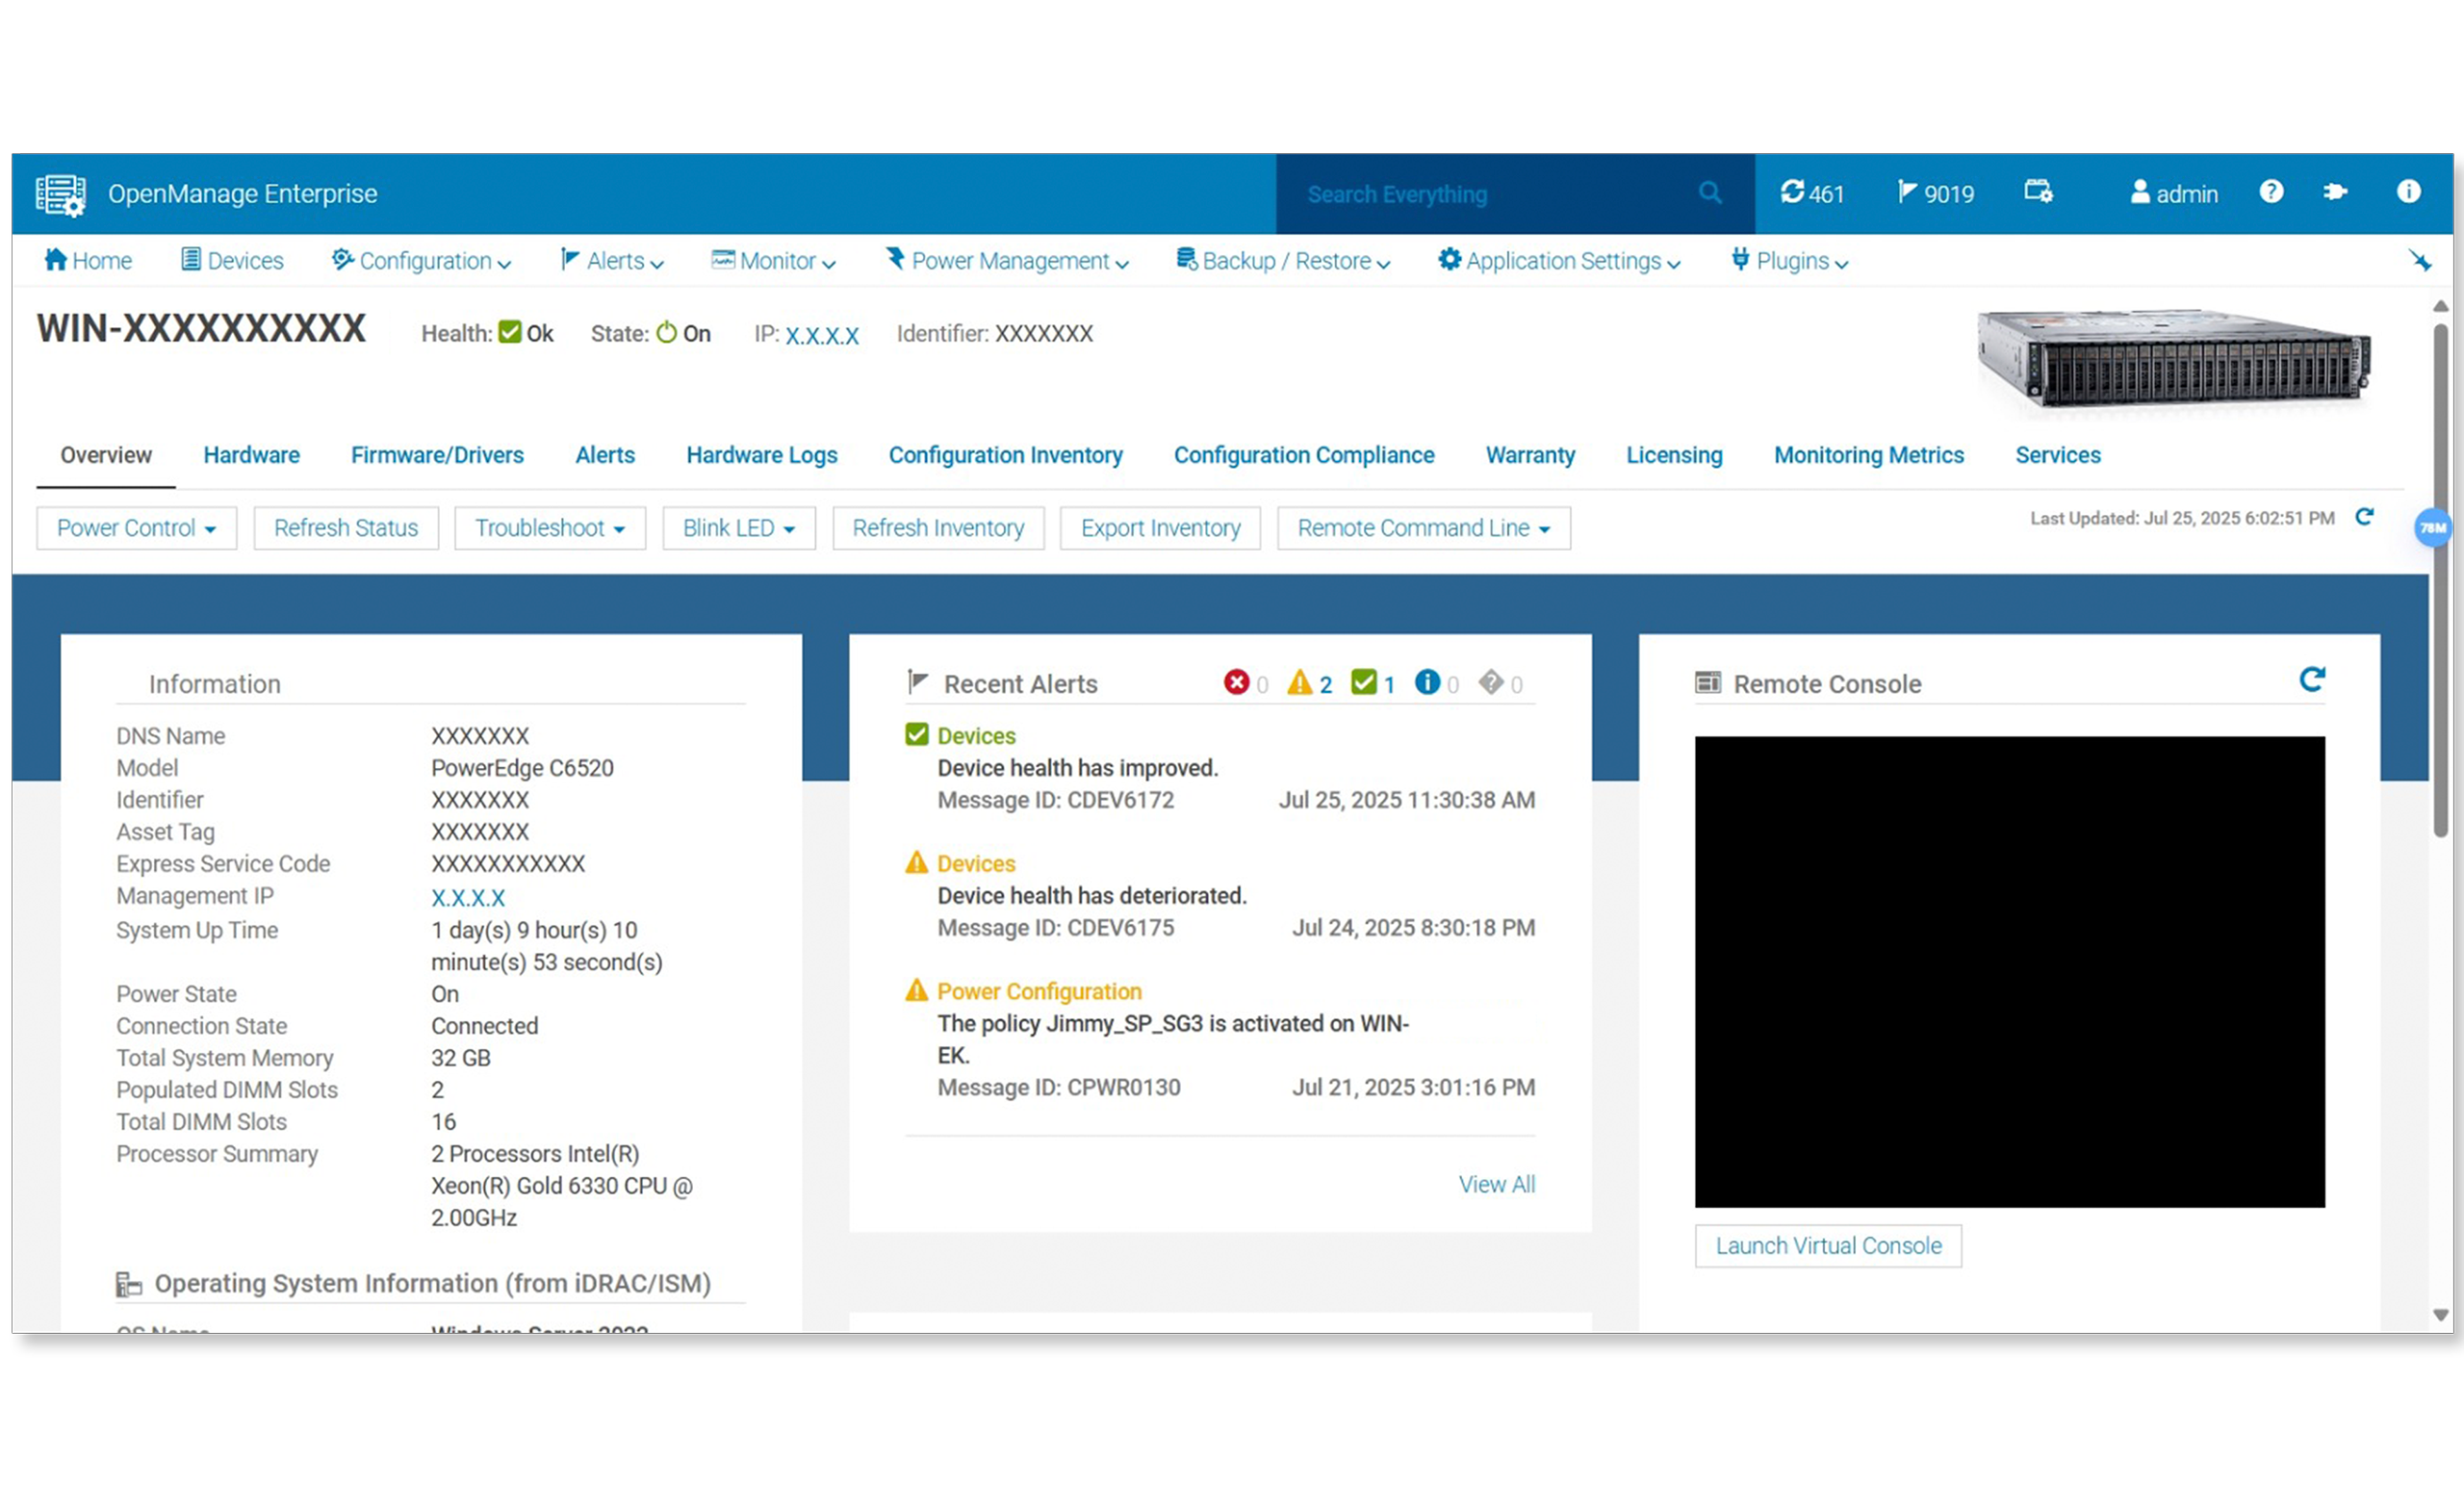Open the alerts flag counter 9019
Screen dimensions: 2464x1487
(x=1936, y=193)
